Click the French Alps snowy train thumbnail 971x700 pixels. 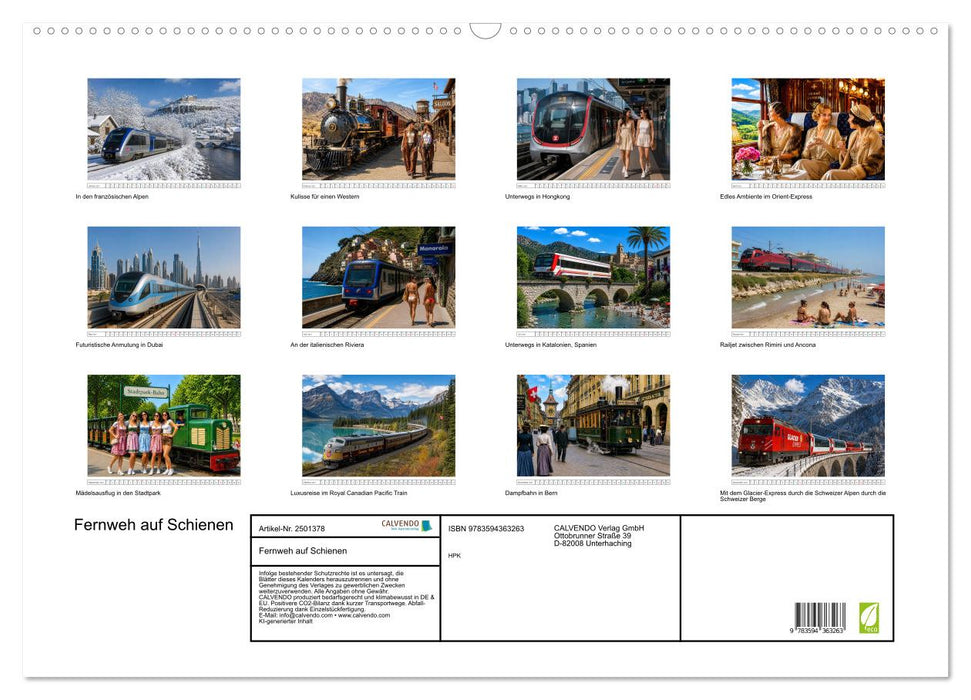coord(163,129)
